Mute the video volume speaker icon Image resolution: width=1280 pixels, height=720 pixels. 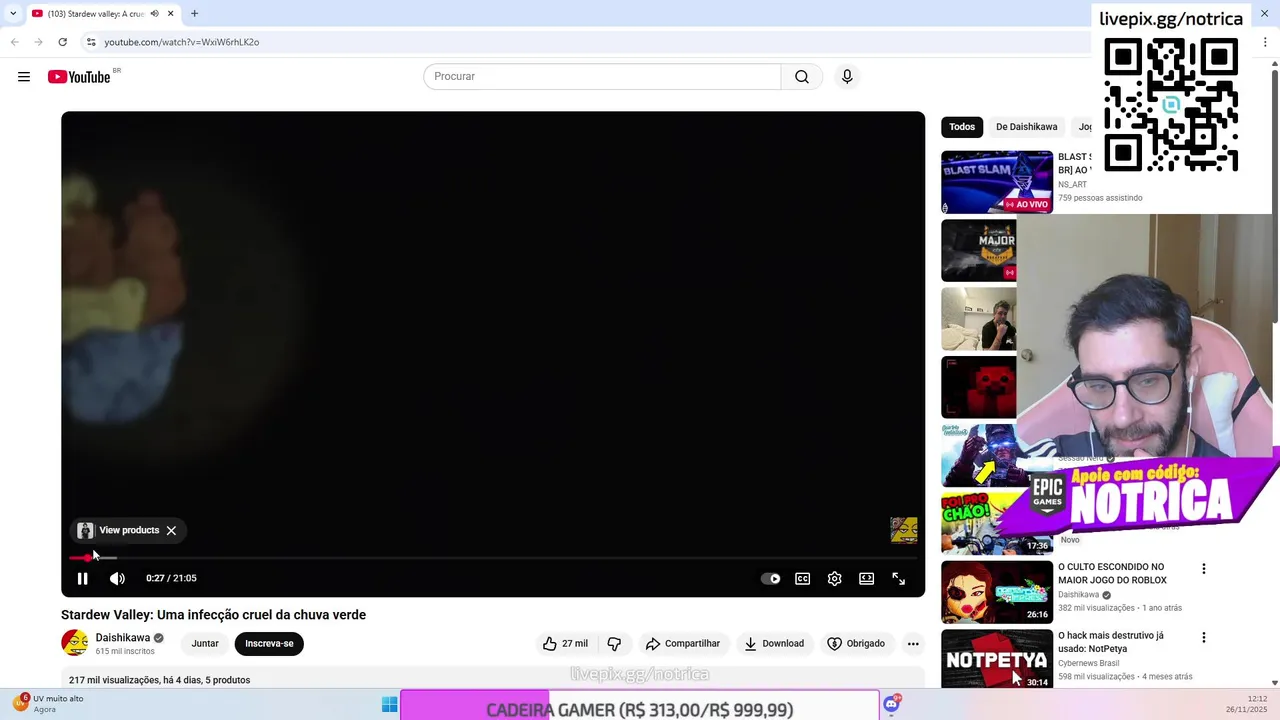coord(117,578)
